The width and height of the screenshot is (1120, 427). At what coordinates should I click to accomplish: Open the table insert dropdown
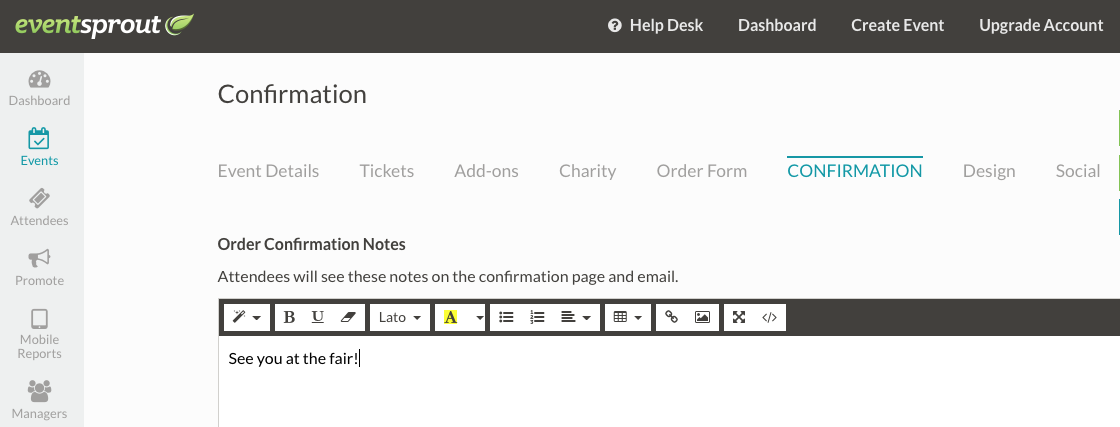627,317
